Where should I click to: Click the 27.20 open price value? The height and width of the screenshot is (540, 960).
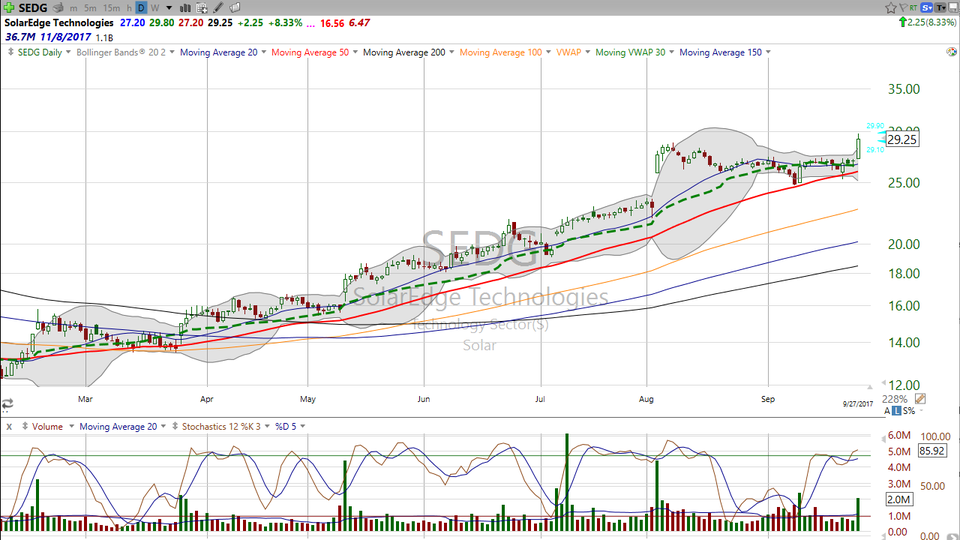click(x=132, y=23)
